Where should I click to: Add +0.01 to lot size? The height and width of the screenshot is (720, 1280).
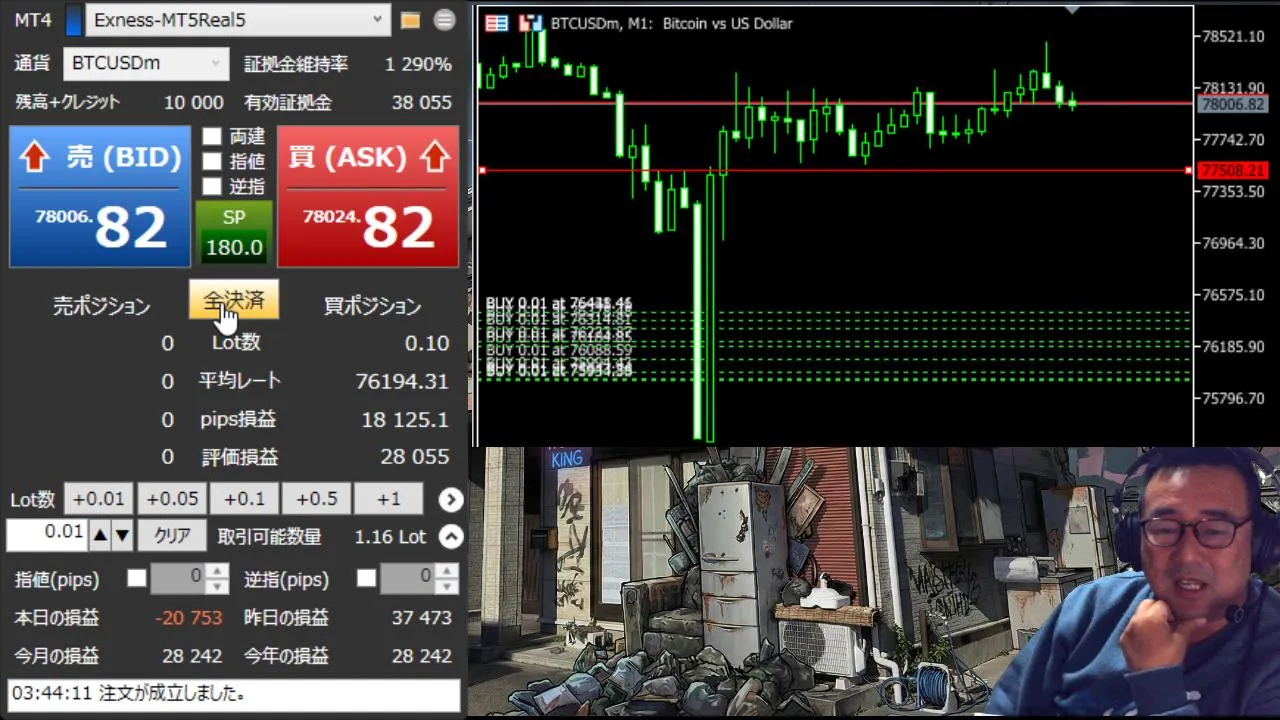[98, 499]
